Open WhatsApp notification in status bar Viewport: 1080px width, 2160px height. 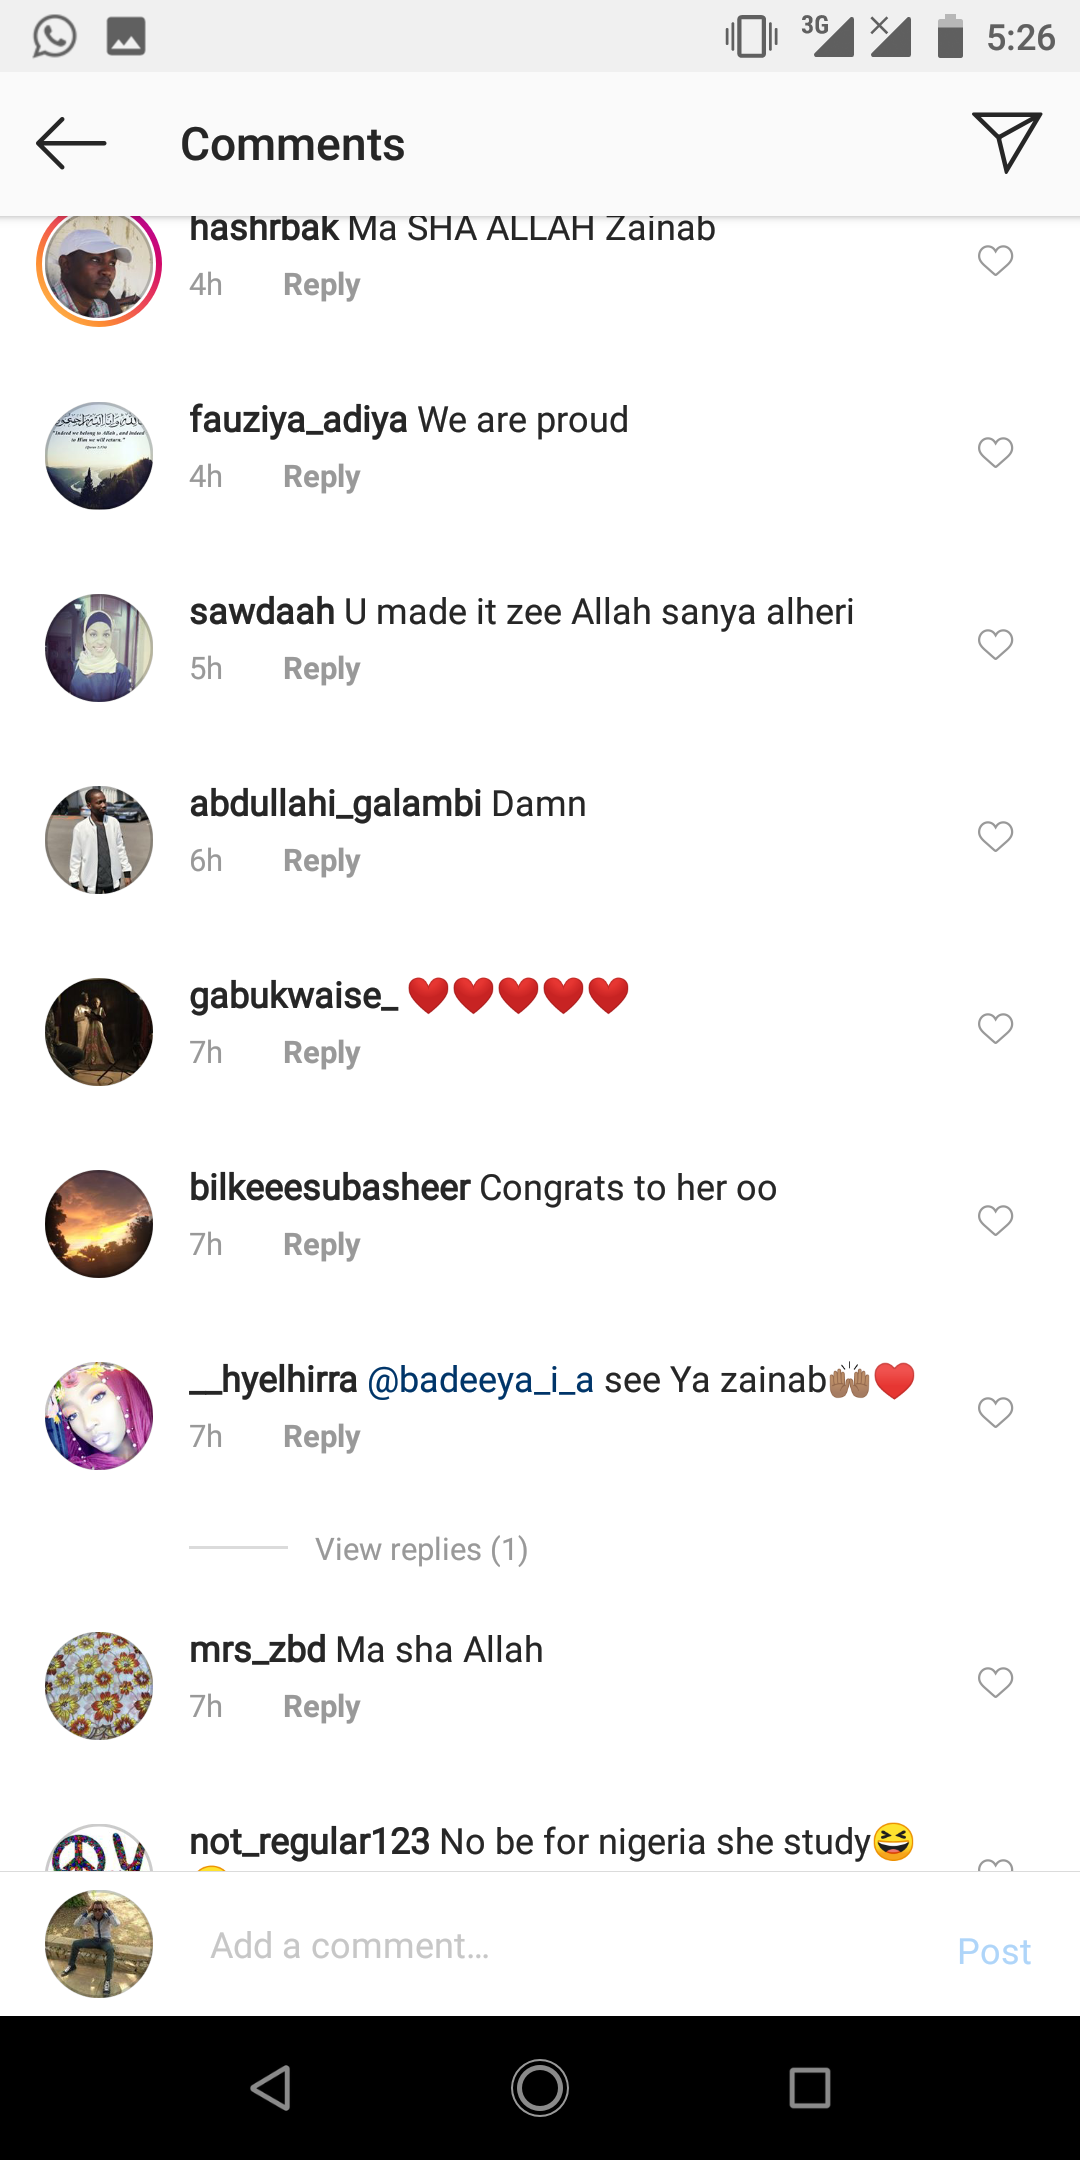54,37
